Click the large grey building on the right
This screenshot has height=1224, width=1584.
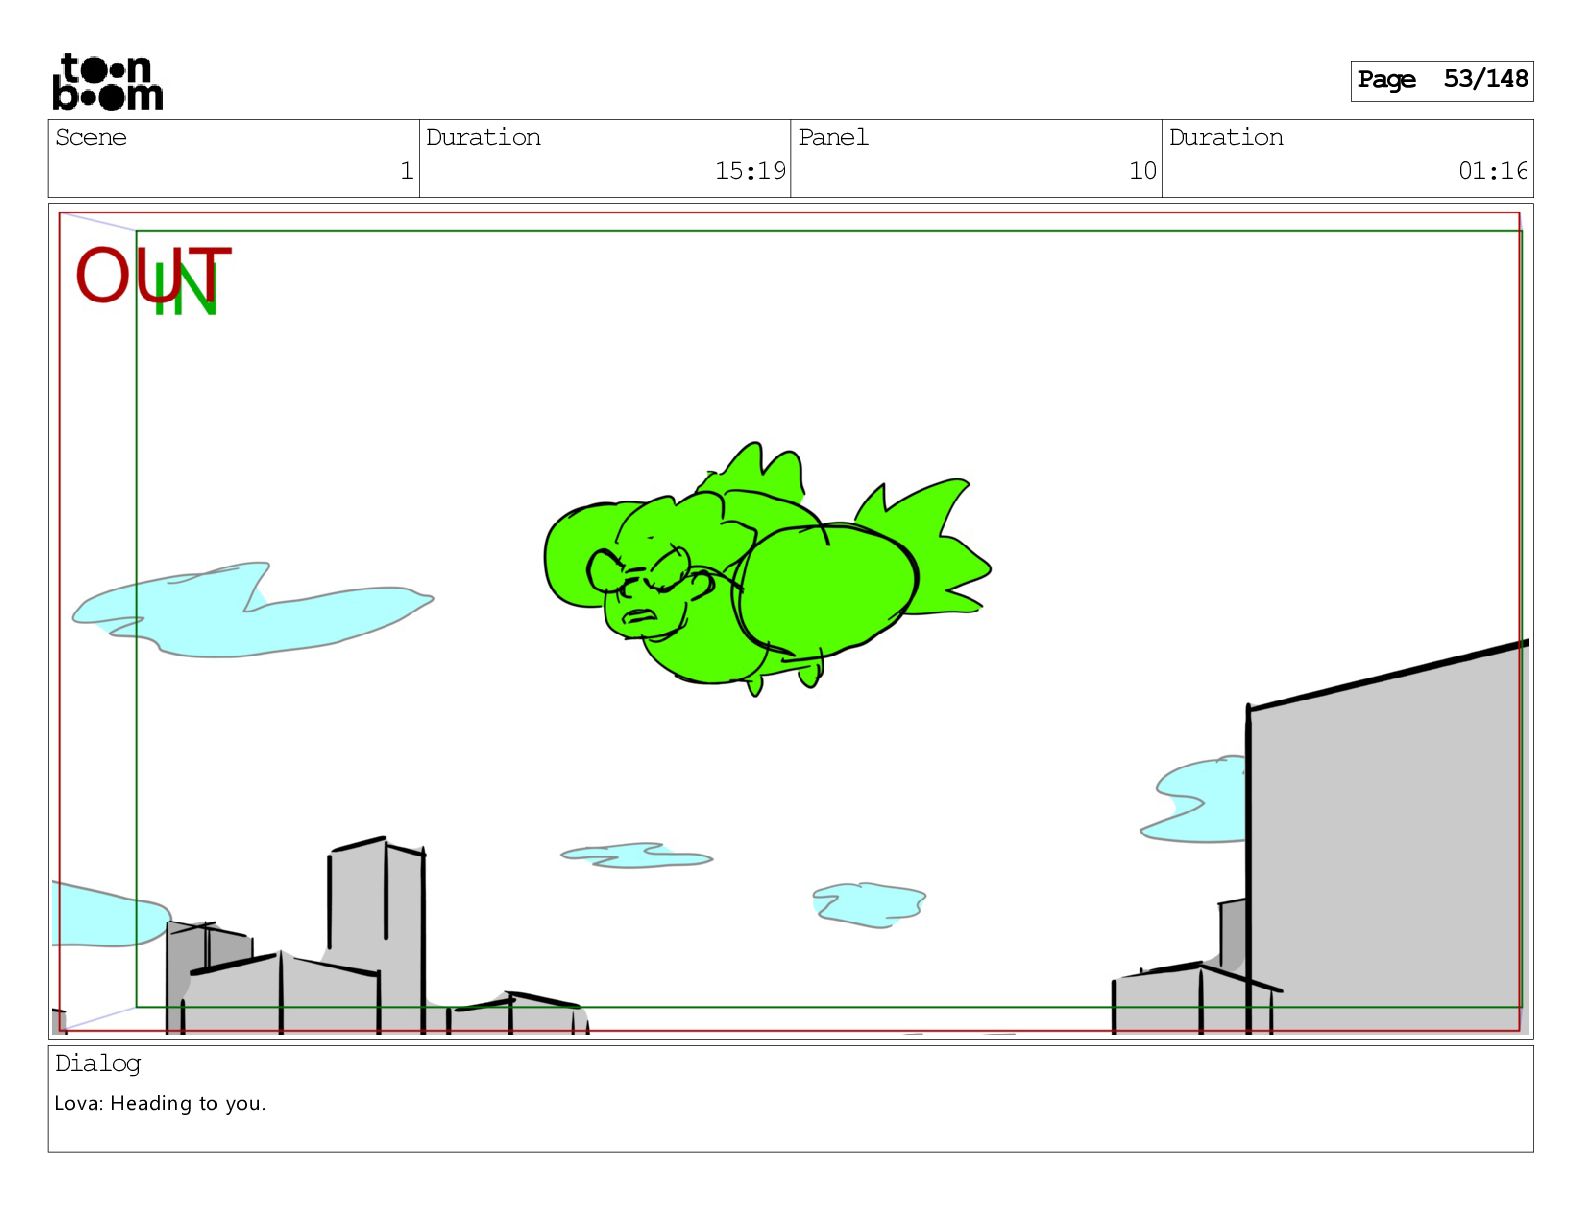click(1386, 838)
